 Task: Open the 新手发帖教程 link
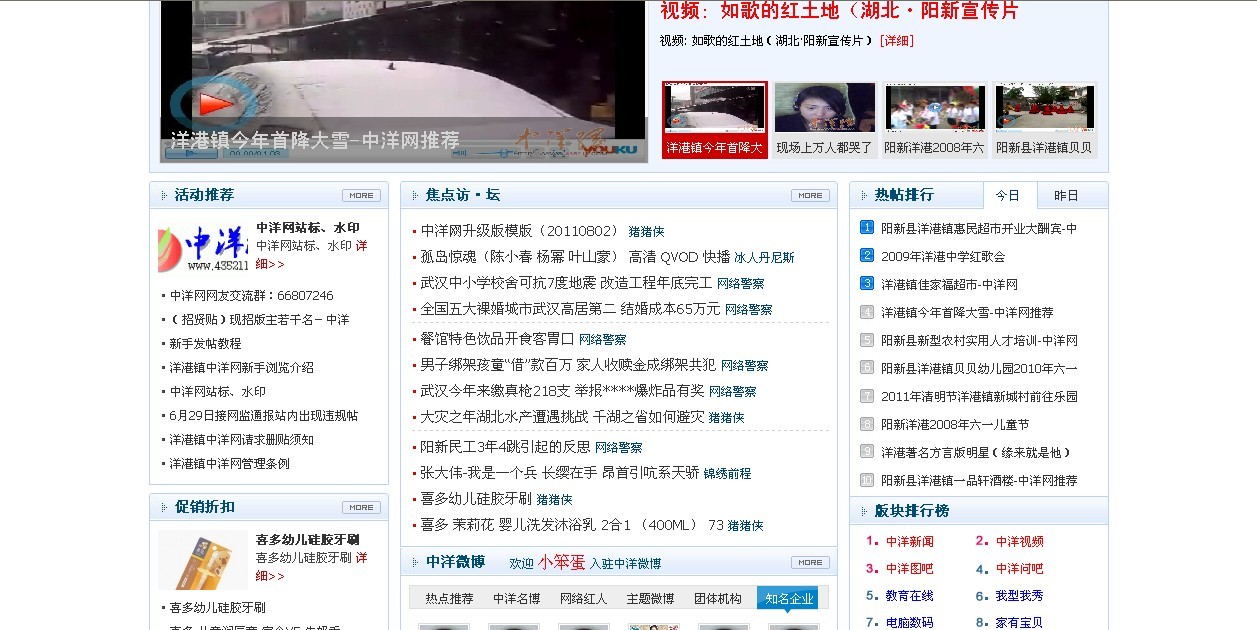point(205,344)
